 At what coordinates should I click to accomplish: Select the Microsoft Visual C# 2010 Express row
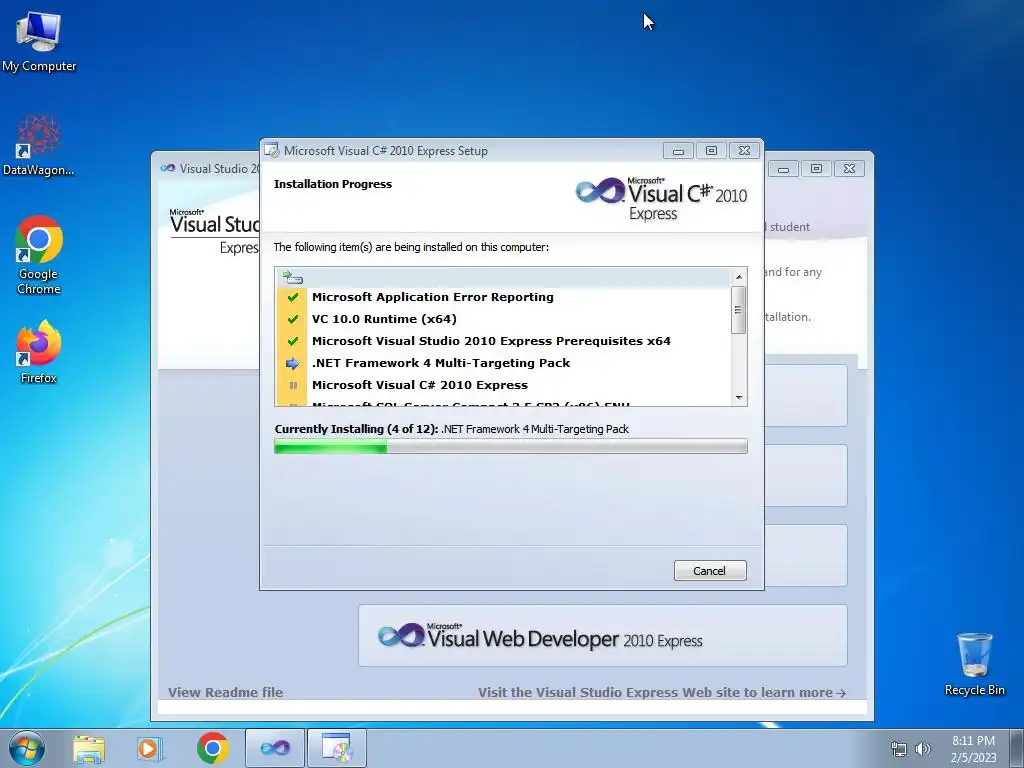503,385
